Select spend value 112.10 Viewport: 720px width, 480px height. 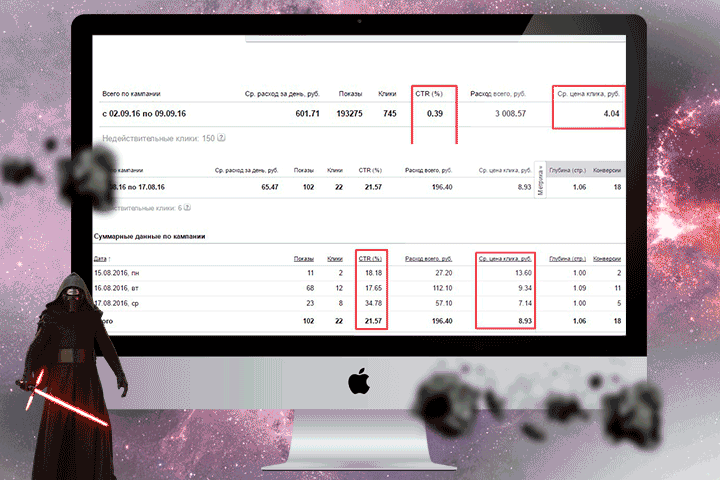tap(442, 288)
